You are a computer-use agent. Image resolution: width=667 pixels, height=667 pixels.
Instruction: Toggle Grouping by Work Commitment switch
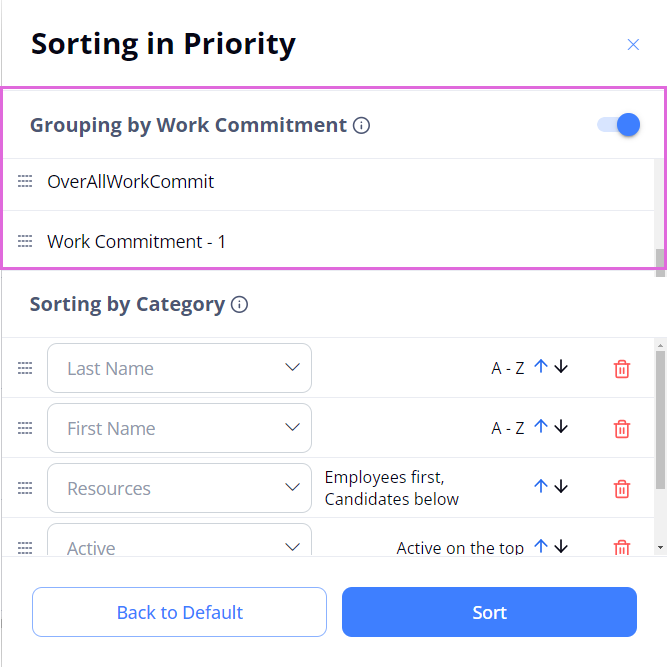pos(618,125)
